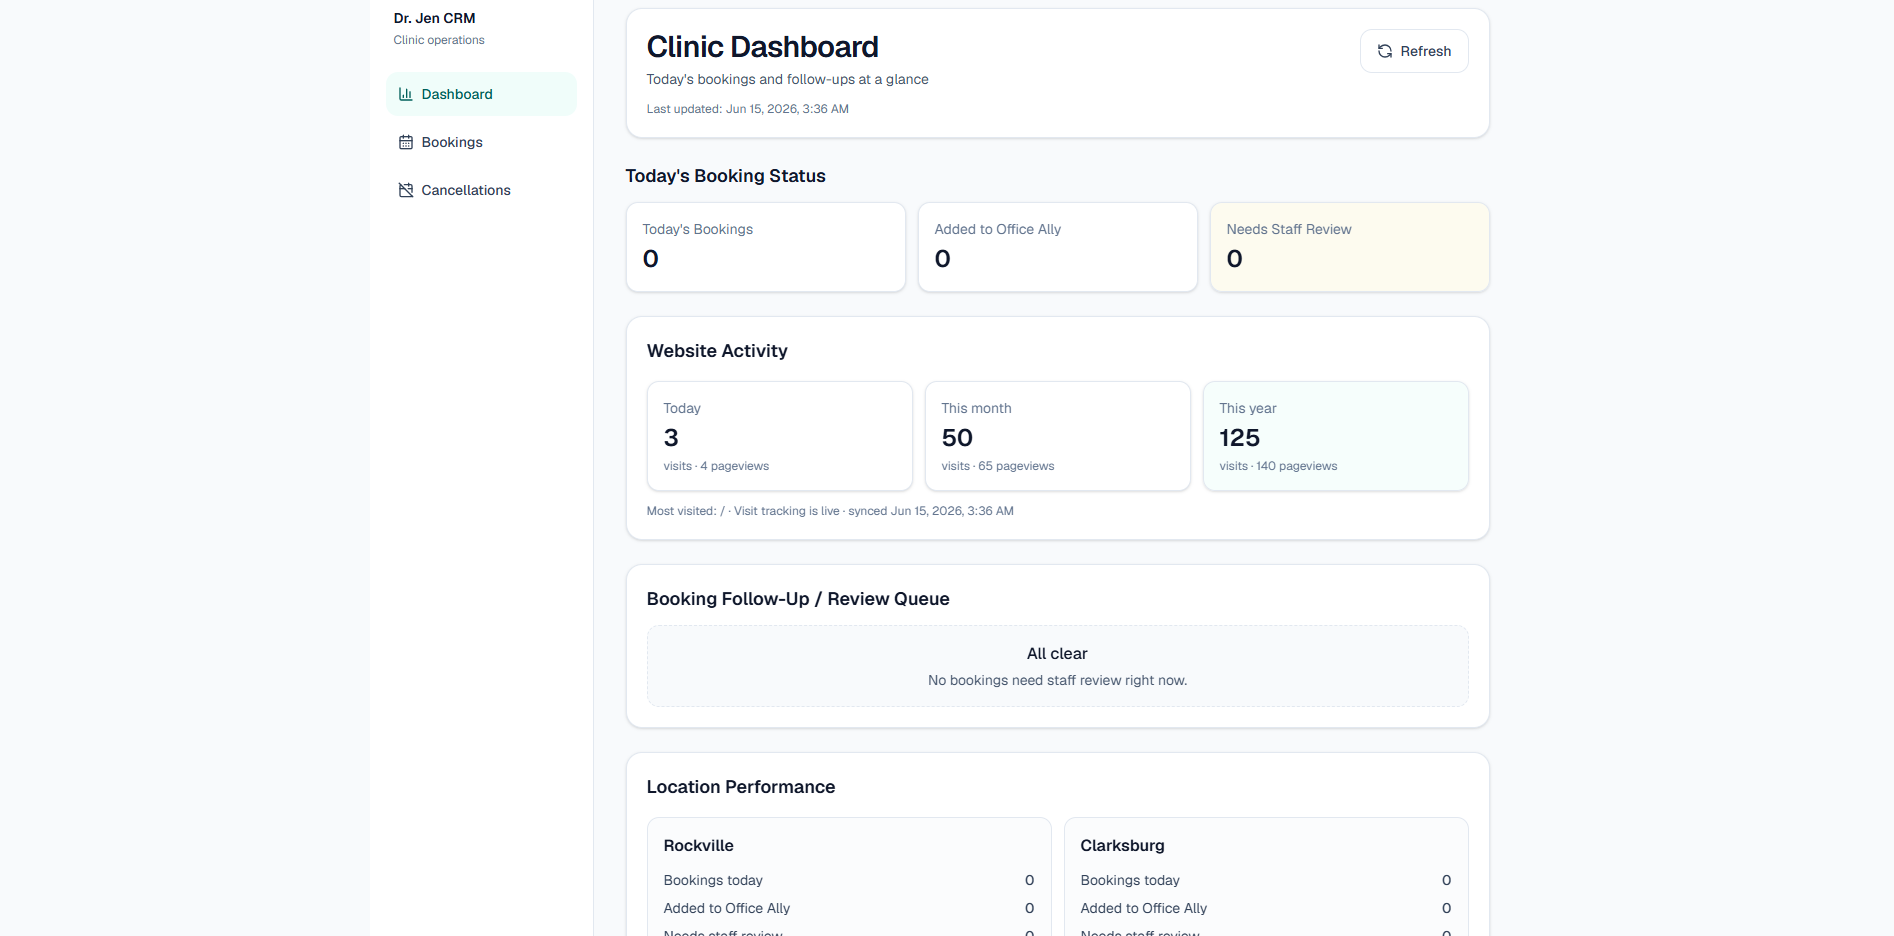1894x936 pixels.
Task: Click the Dr. Jen CRM title
Action: tap(434, 18)
